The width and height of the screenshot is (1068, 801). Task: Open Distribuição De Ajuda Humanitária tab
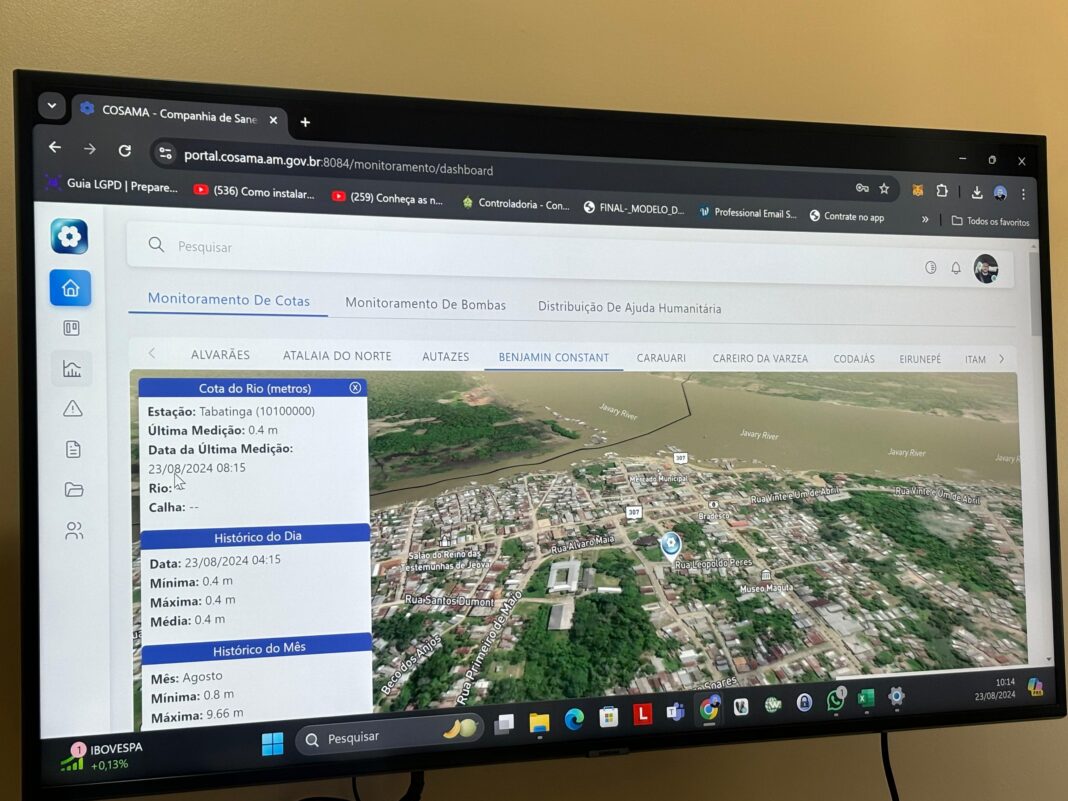click(629, 308)
